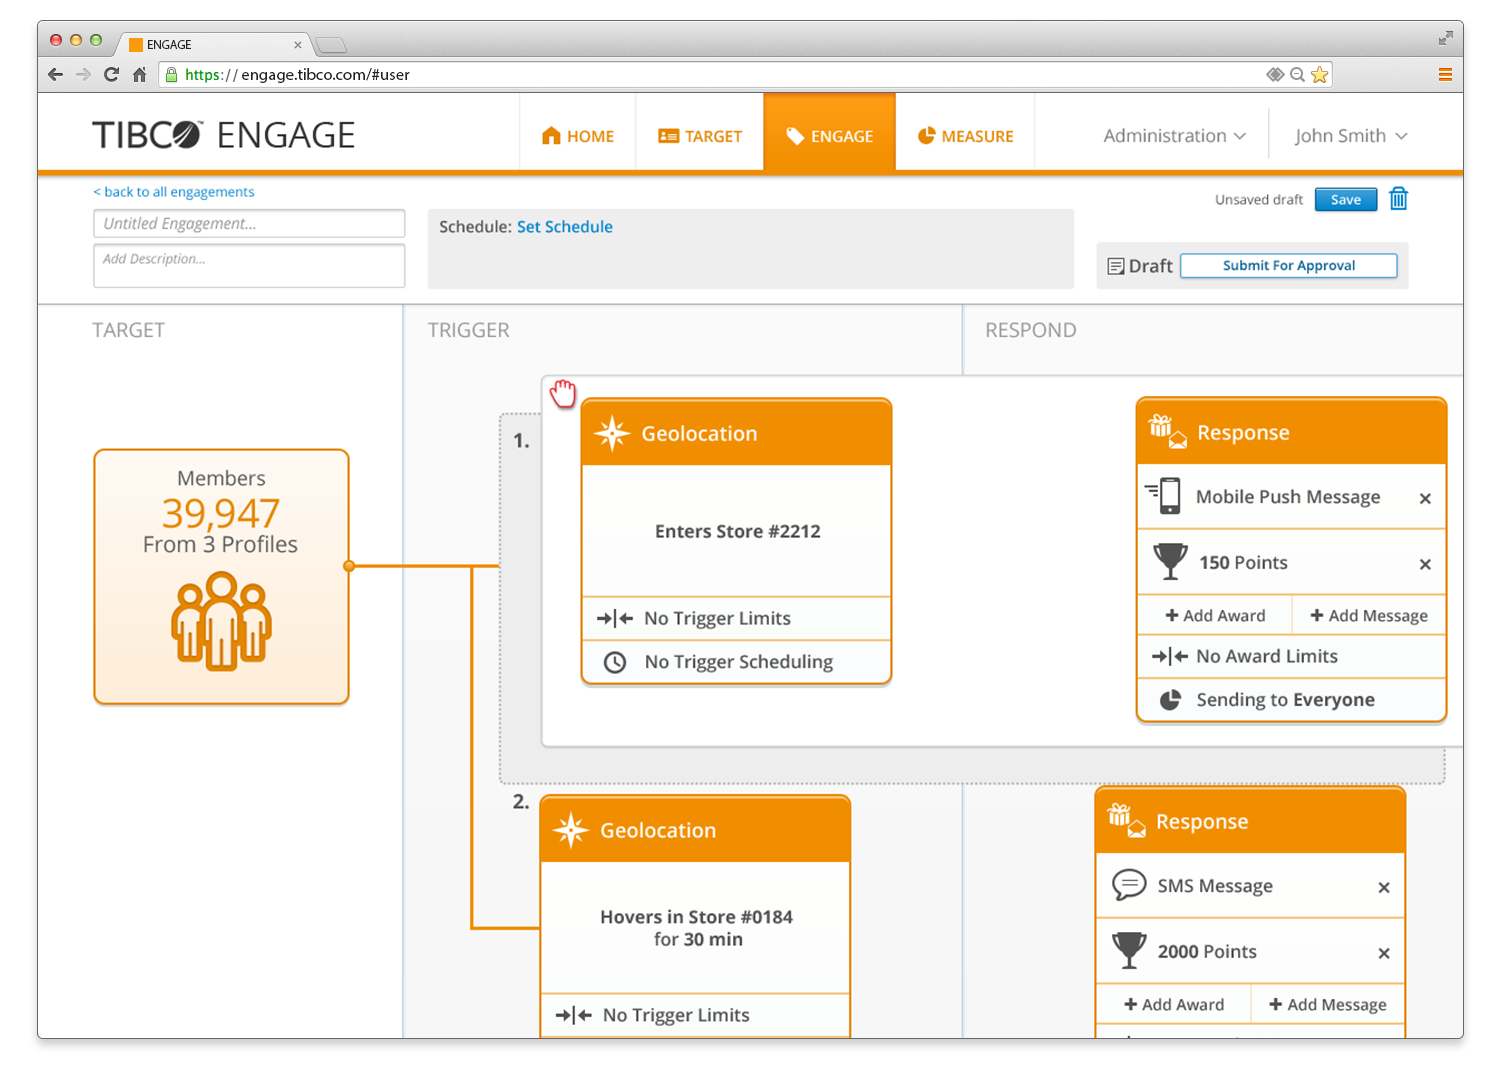
Task: Remove the 150 Points award
Action: [x=1426, y=564]
